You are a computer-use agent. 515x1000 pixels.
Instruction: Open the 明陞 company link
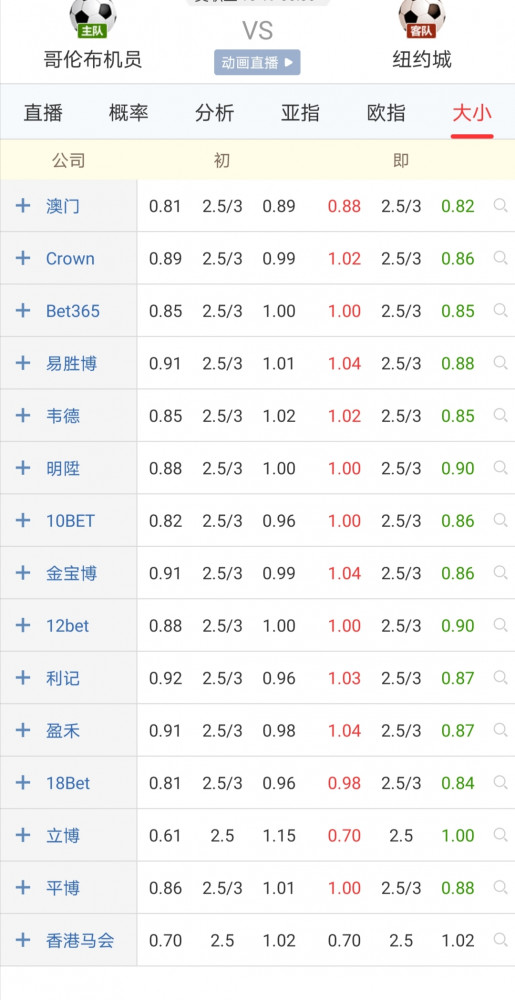62,468
